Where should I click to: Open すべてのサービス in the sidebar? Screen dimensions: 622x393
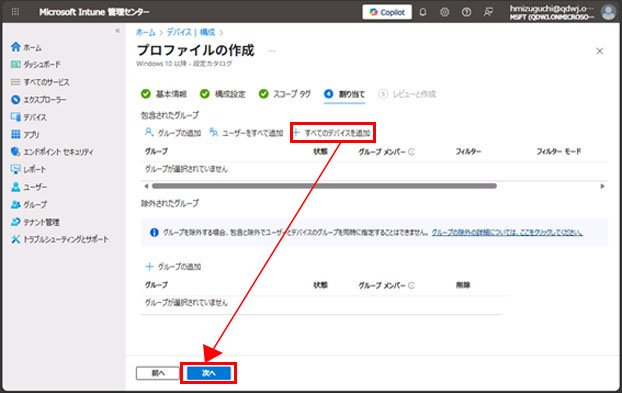point(40,82)
